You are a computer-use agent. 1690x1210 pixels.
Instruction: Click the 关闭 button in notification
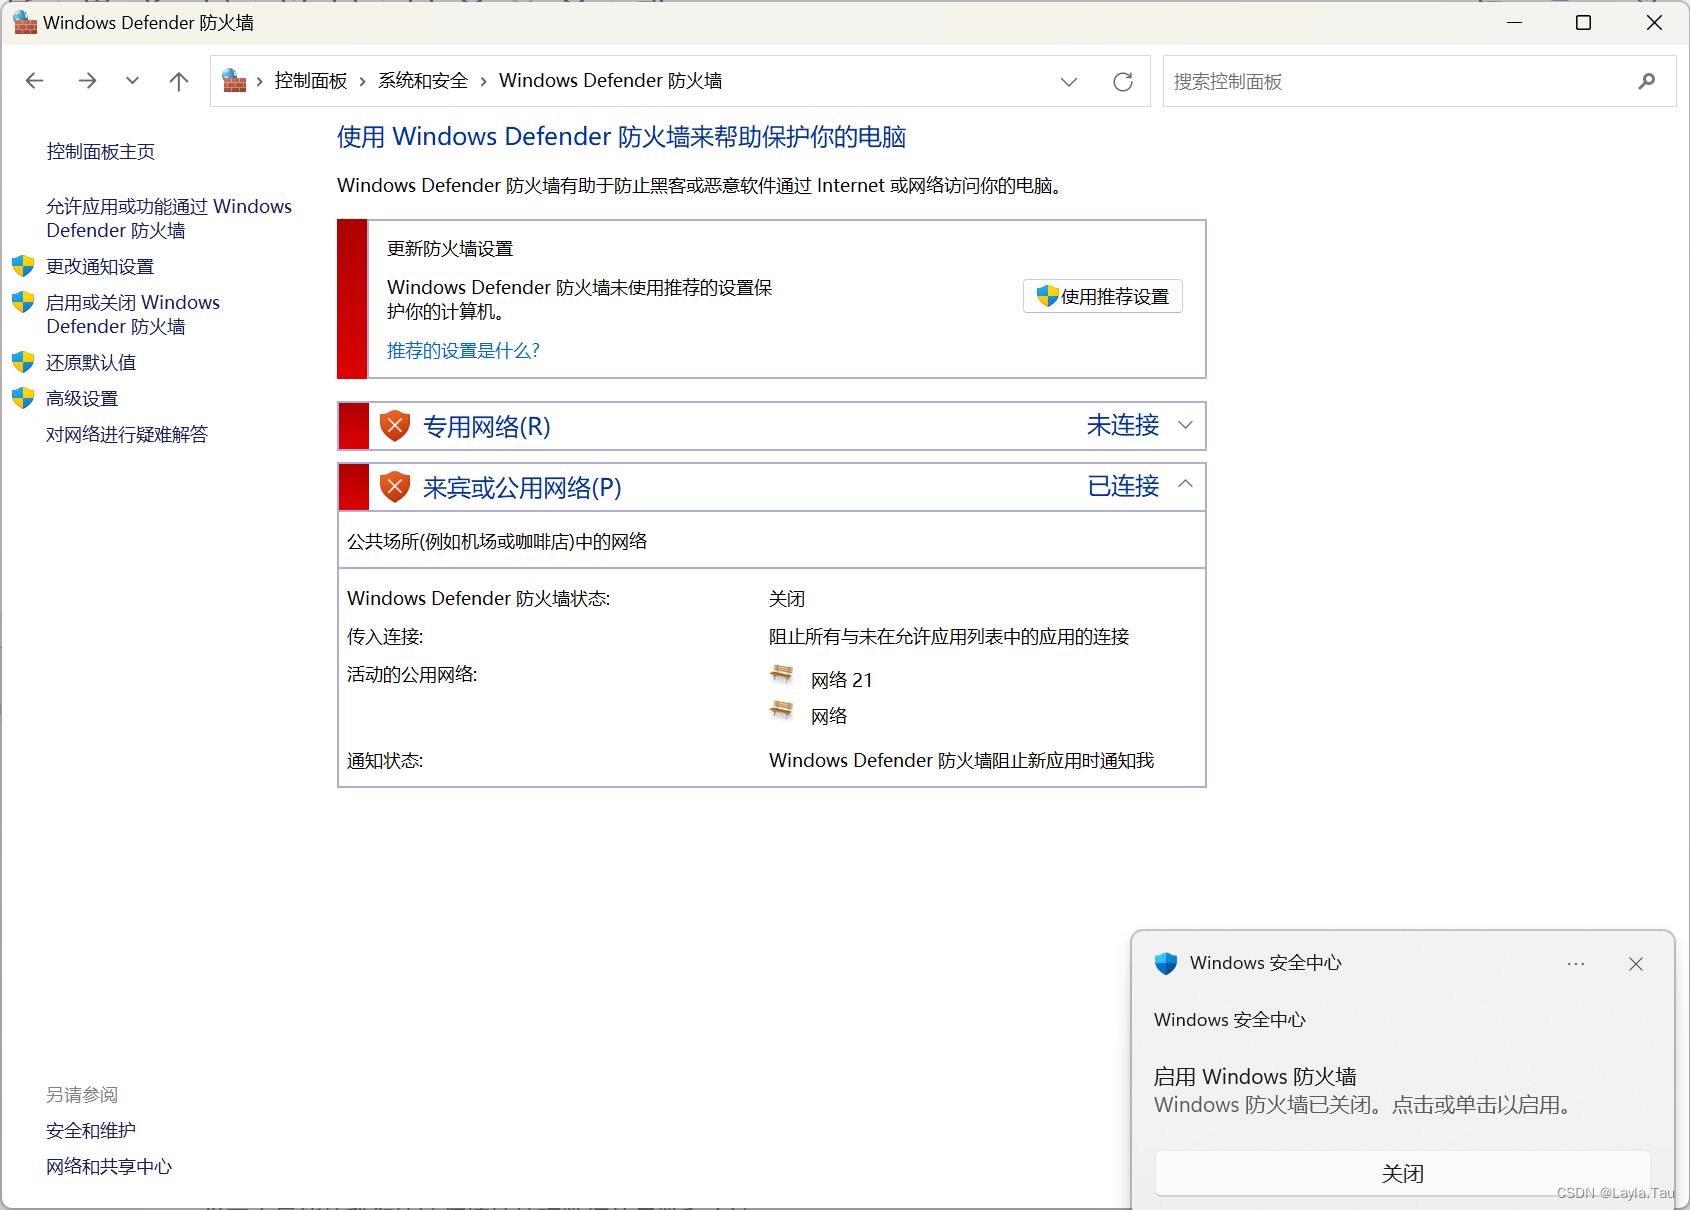point(1402,1173)
